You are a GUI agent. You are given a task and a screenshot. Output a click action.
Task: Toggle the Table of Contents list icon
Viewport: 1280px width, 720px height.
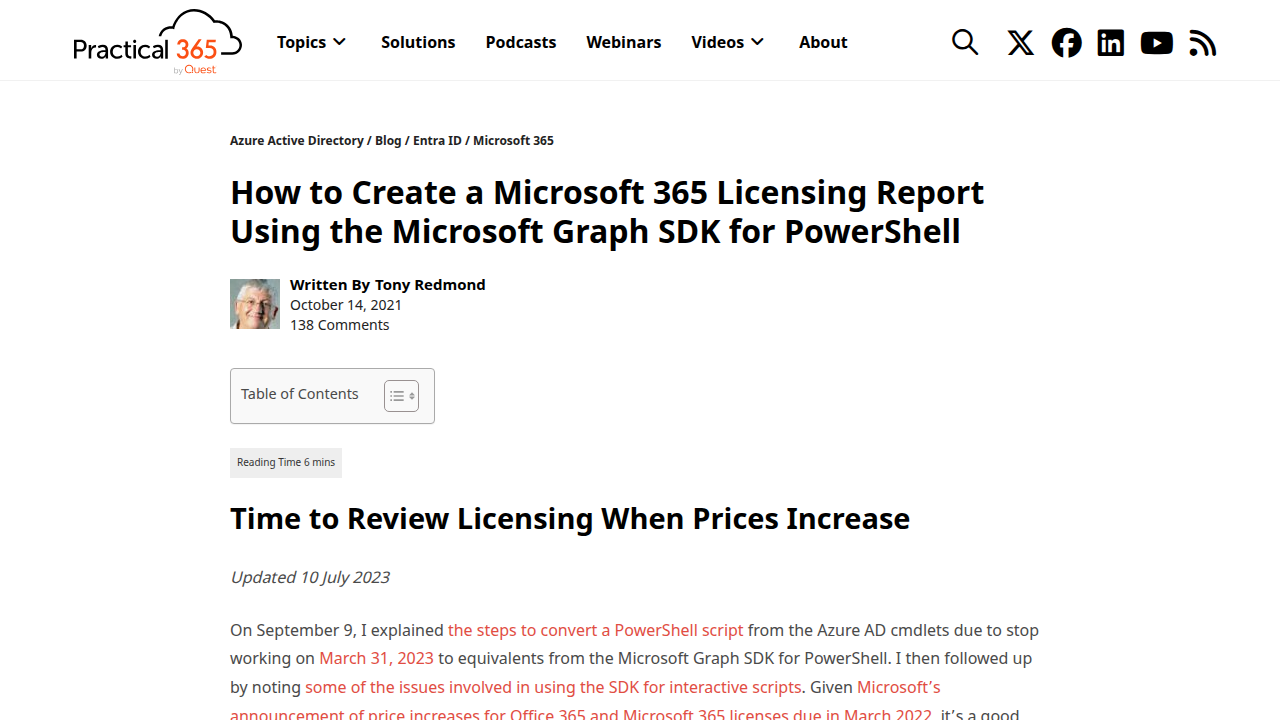(401, 396)
